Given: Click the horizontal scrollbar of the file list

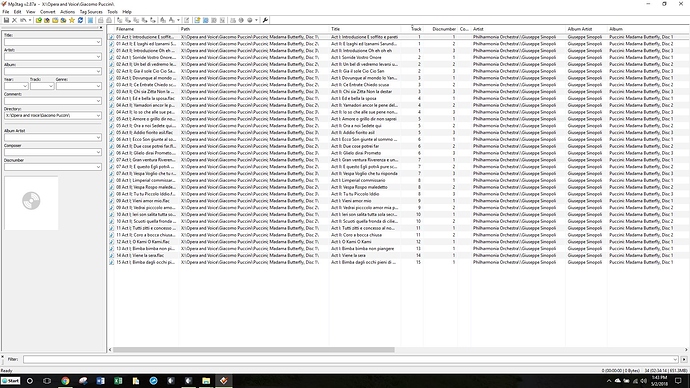Looking at the screenshot, I should pos(254,350).
